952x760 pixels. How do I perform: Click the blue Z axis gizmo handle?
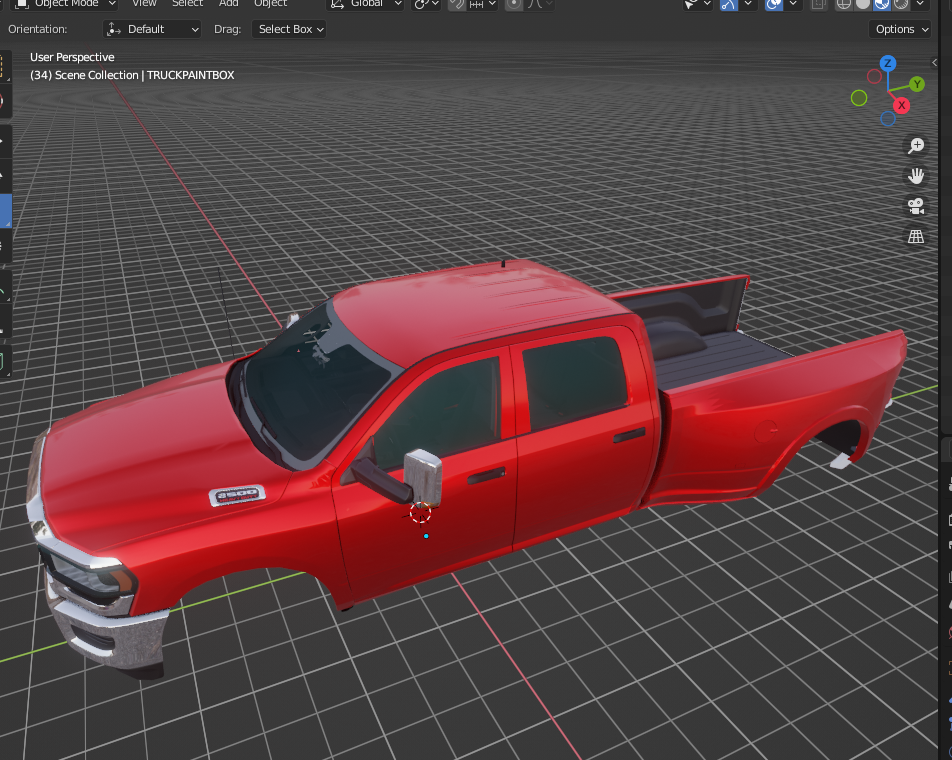(x=888, y=63)
